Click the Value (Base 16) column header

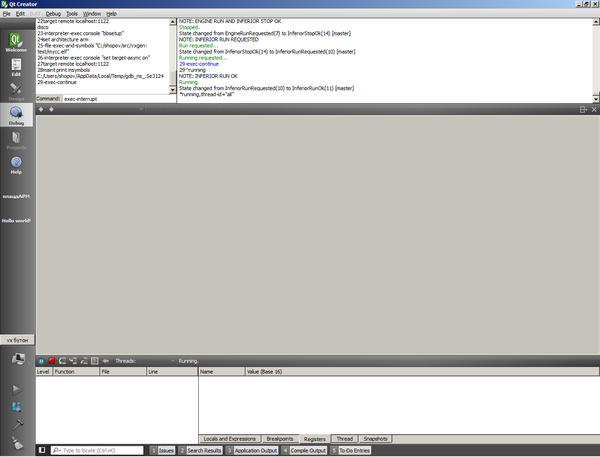point(422,372)
